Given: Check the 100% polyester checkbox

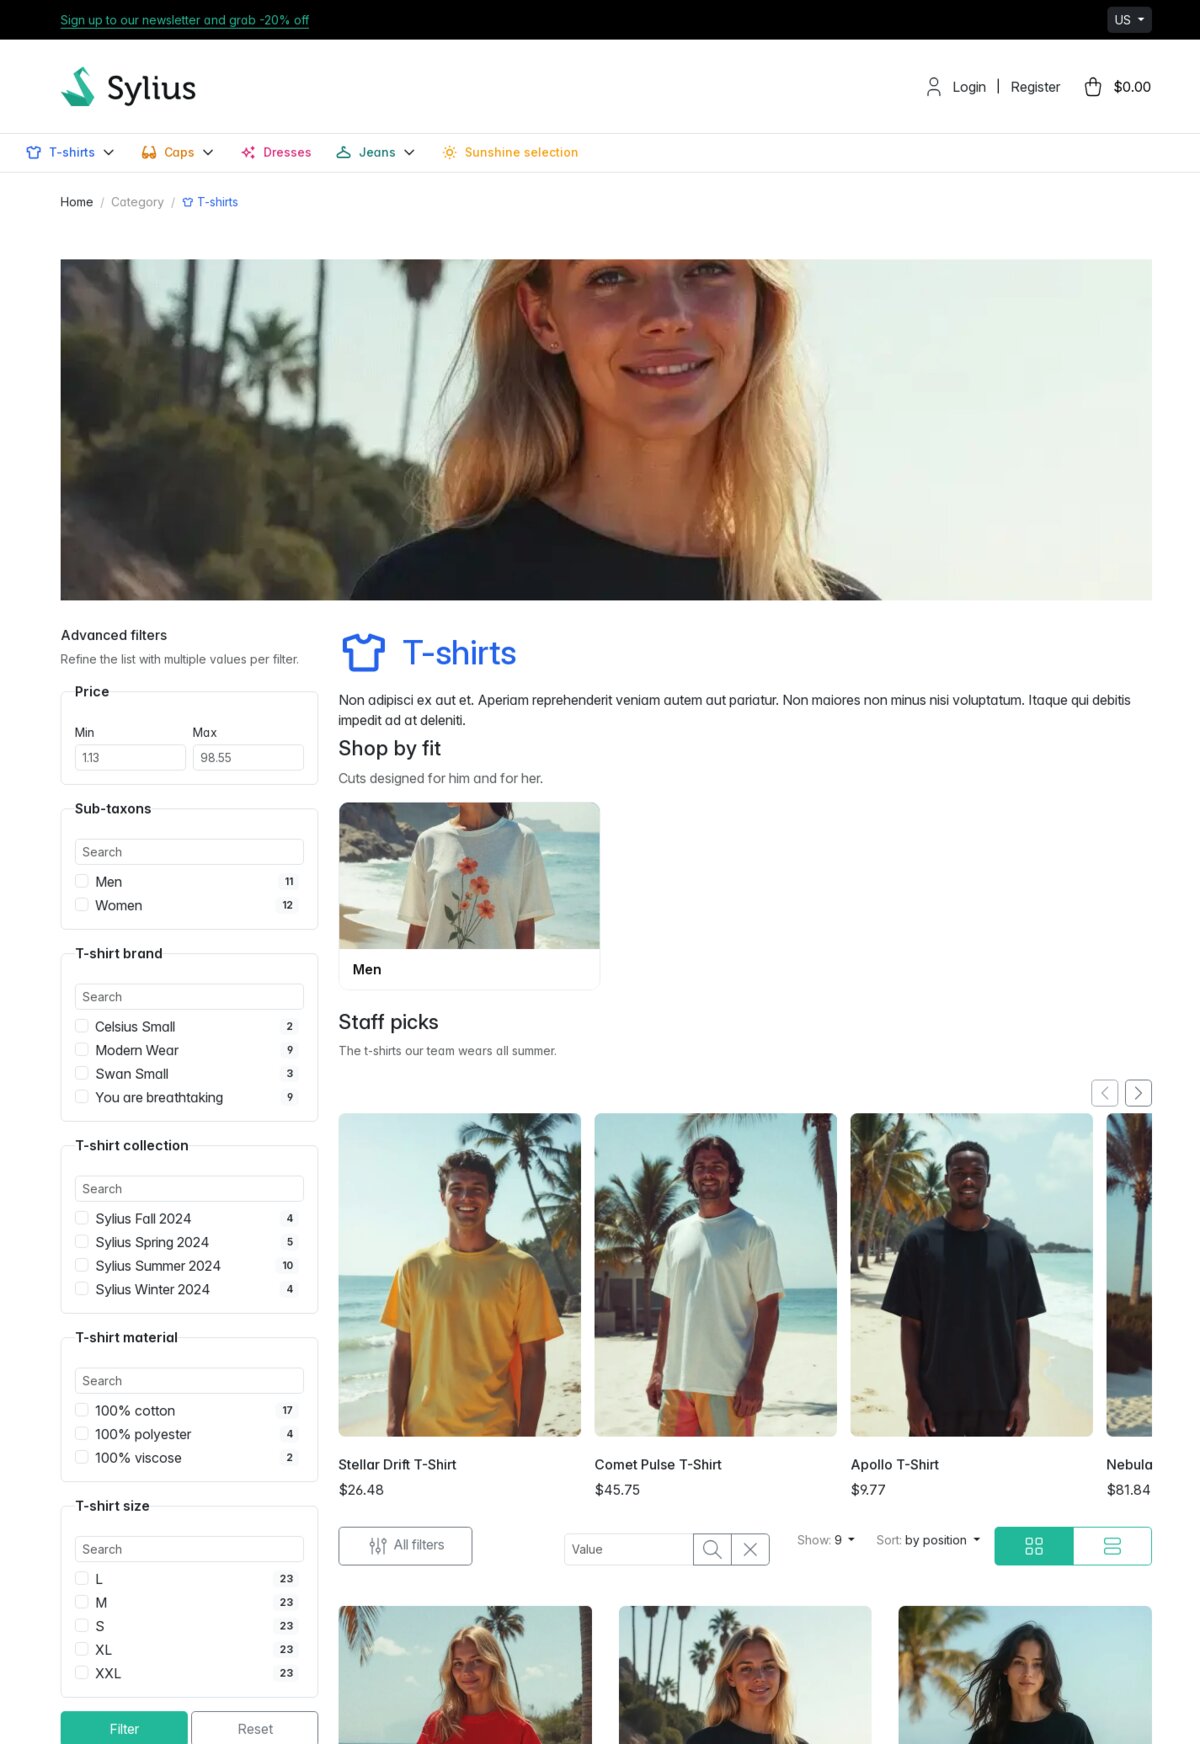Looking at the screenshot, I should pyautogui.click(x=82, y=1434).
